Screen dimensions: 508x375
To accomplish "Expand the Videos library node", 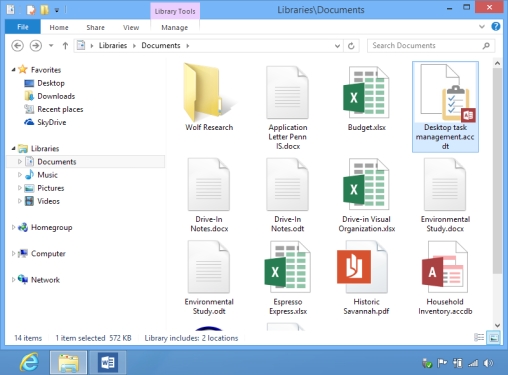I will click(20, 201).
